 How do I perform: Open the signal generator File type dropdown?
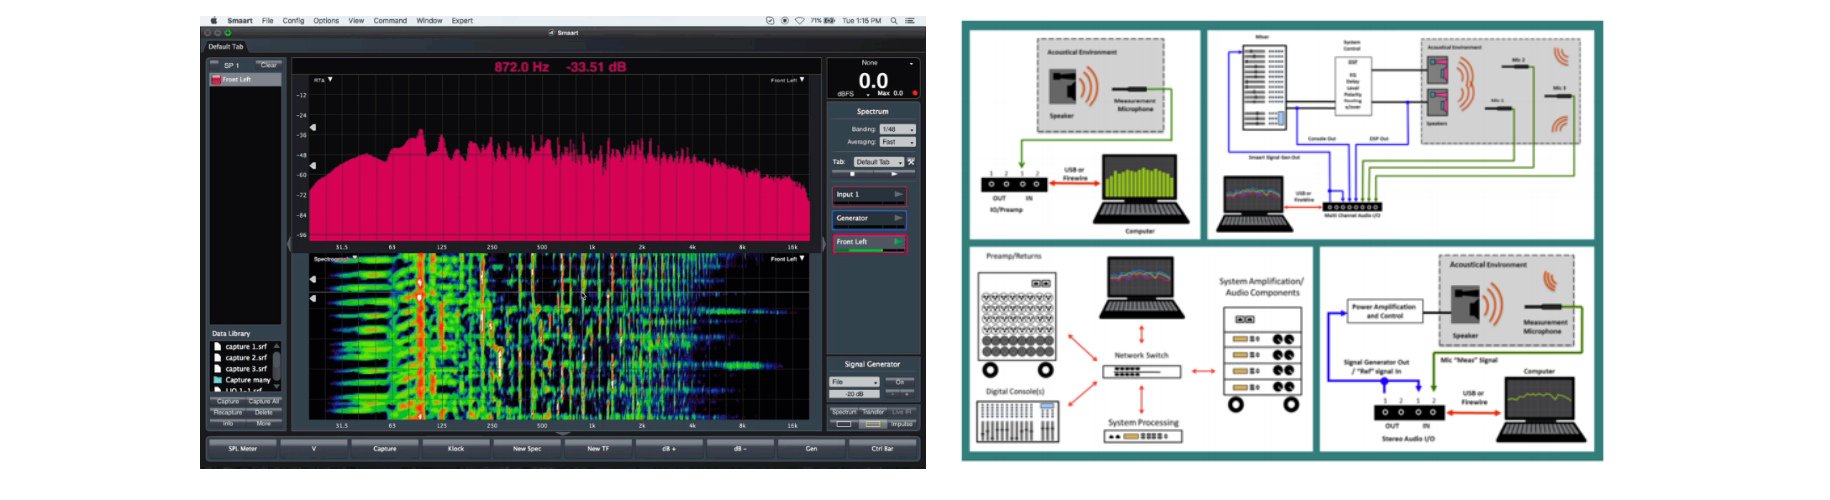pos(854,382)
